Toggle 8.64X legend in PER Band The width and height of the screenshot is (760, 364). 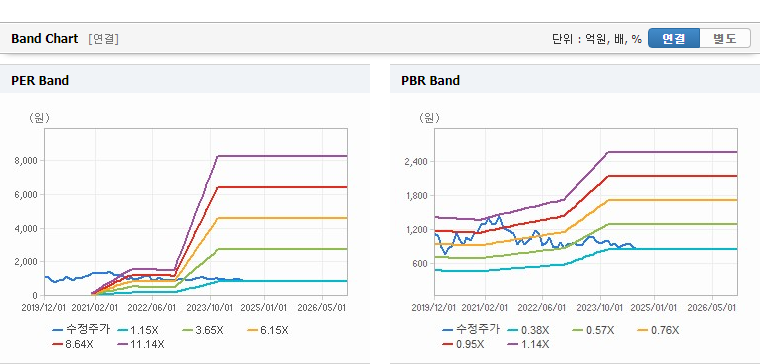pos(73,344)
